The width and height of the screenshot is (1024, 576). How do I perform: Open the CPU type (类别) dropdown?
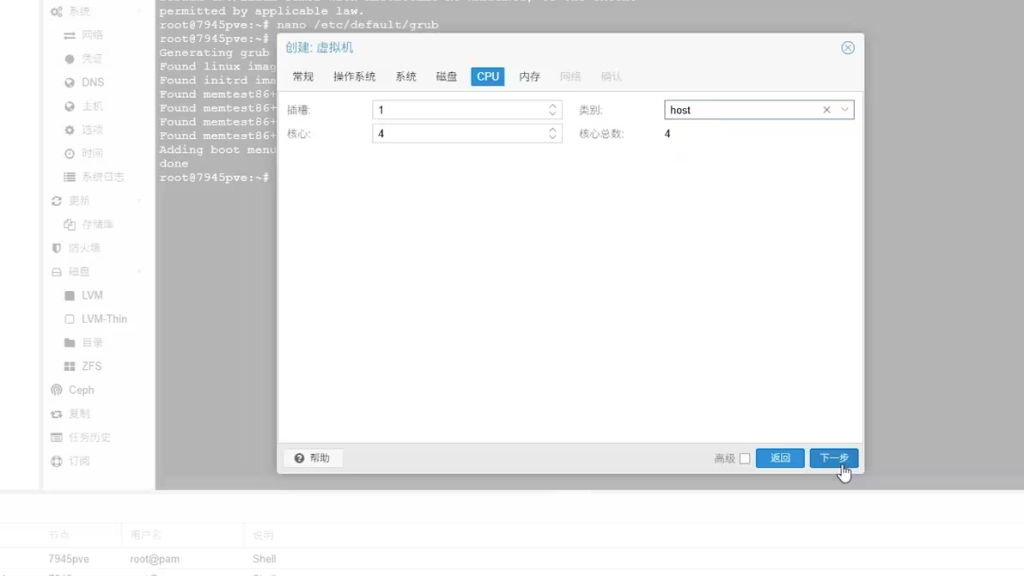844,110
